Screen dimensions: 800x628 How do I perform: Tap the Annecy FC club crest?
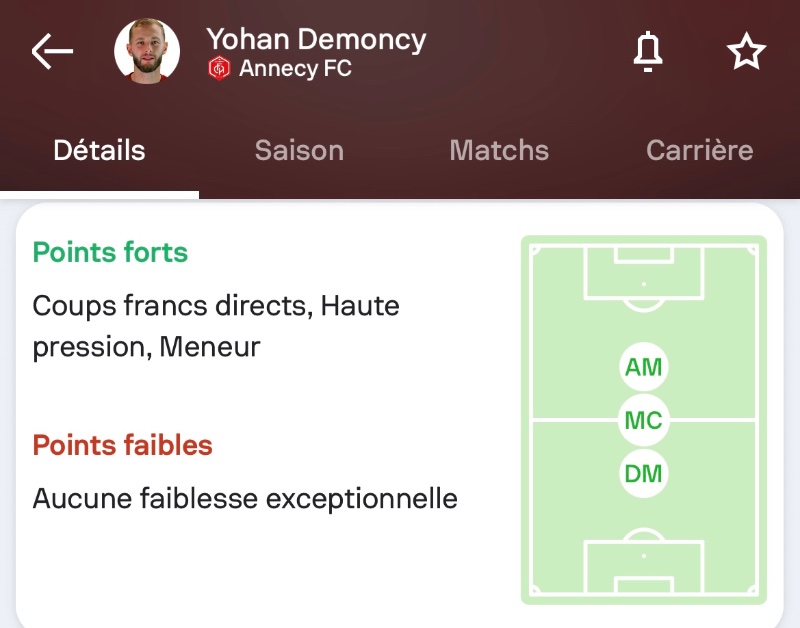click(219, 69)
